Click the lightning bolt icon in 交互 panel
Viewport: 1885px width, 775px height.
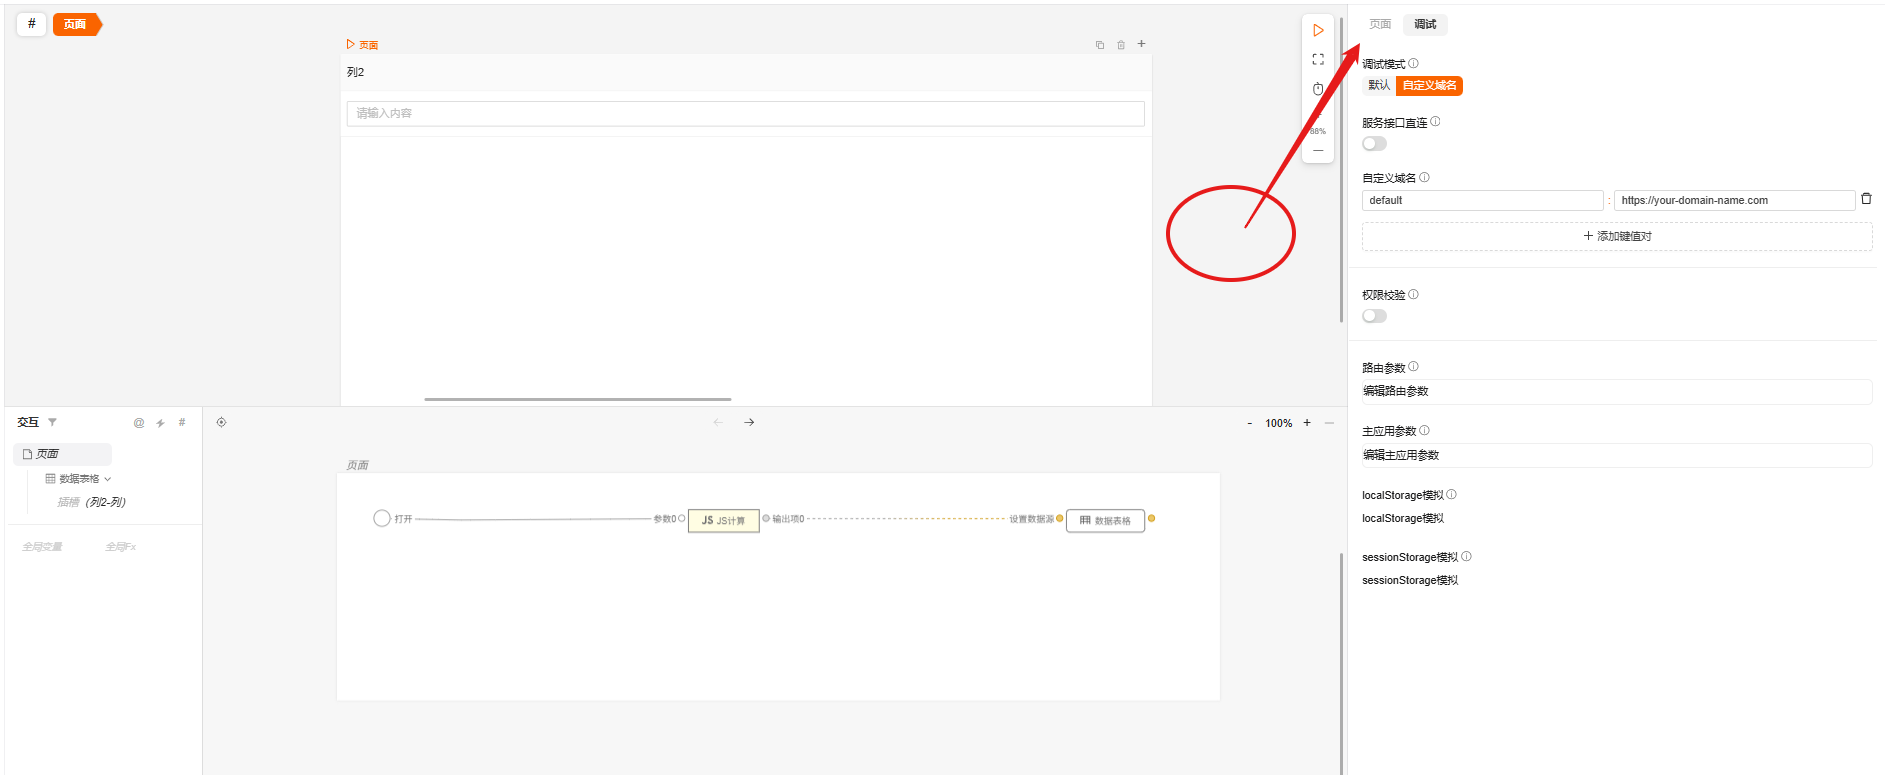point(160,423)
